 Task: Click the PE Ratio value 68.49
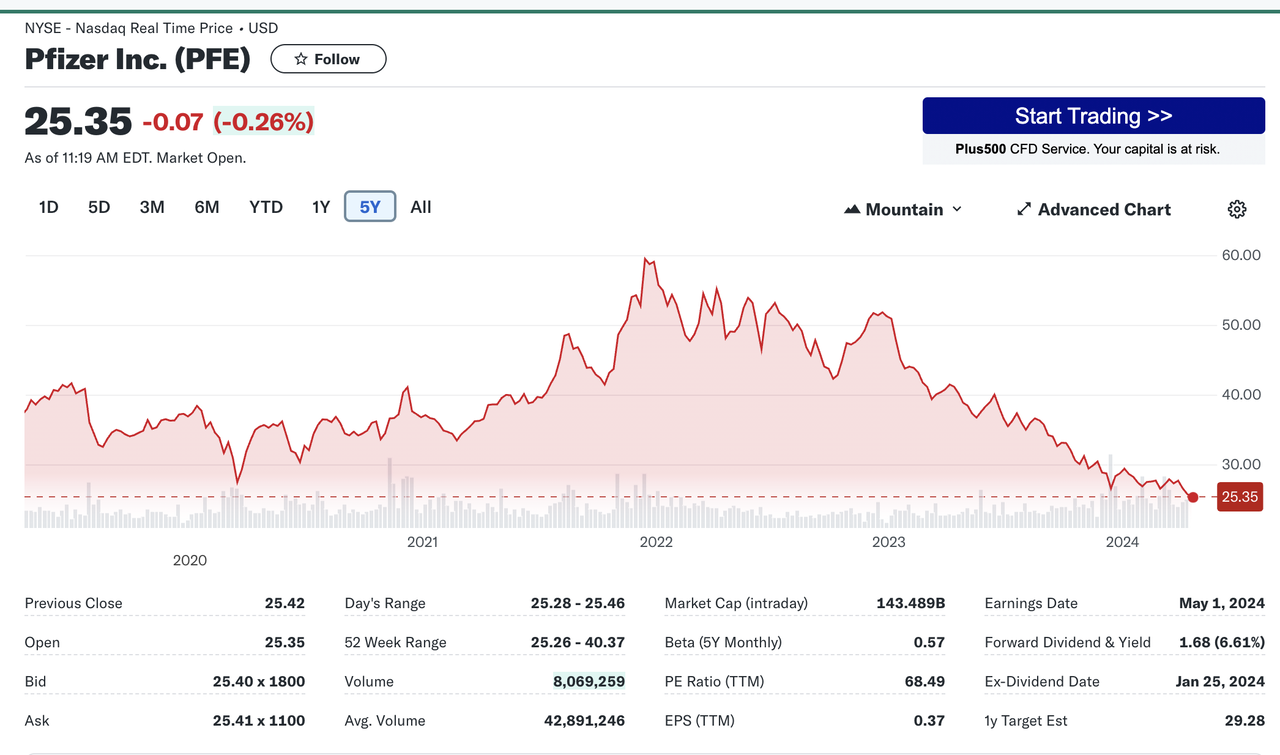925,681
